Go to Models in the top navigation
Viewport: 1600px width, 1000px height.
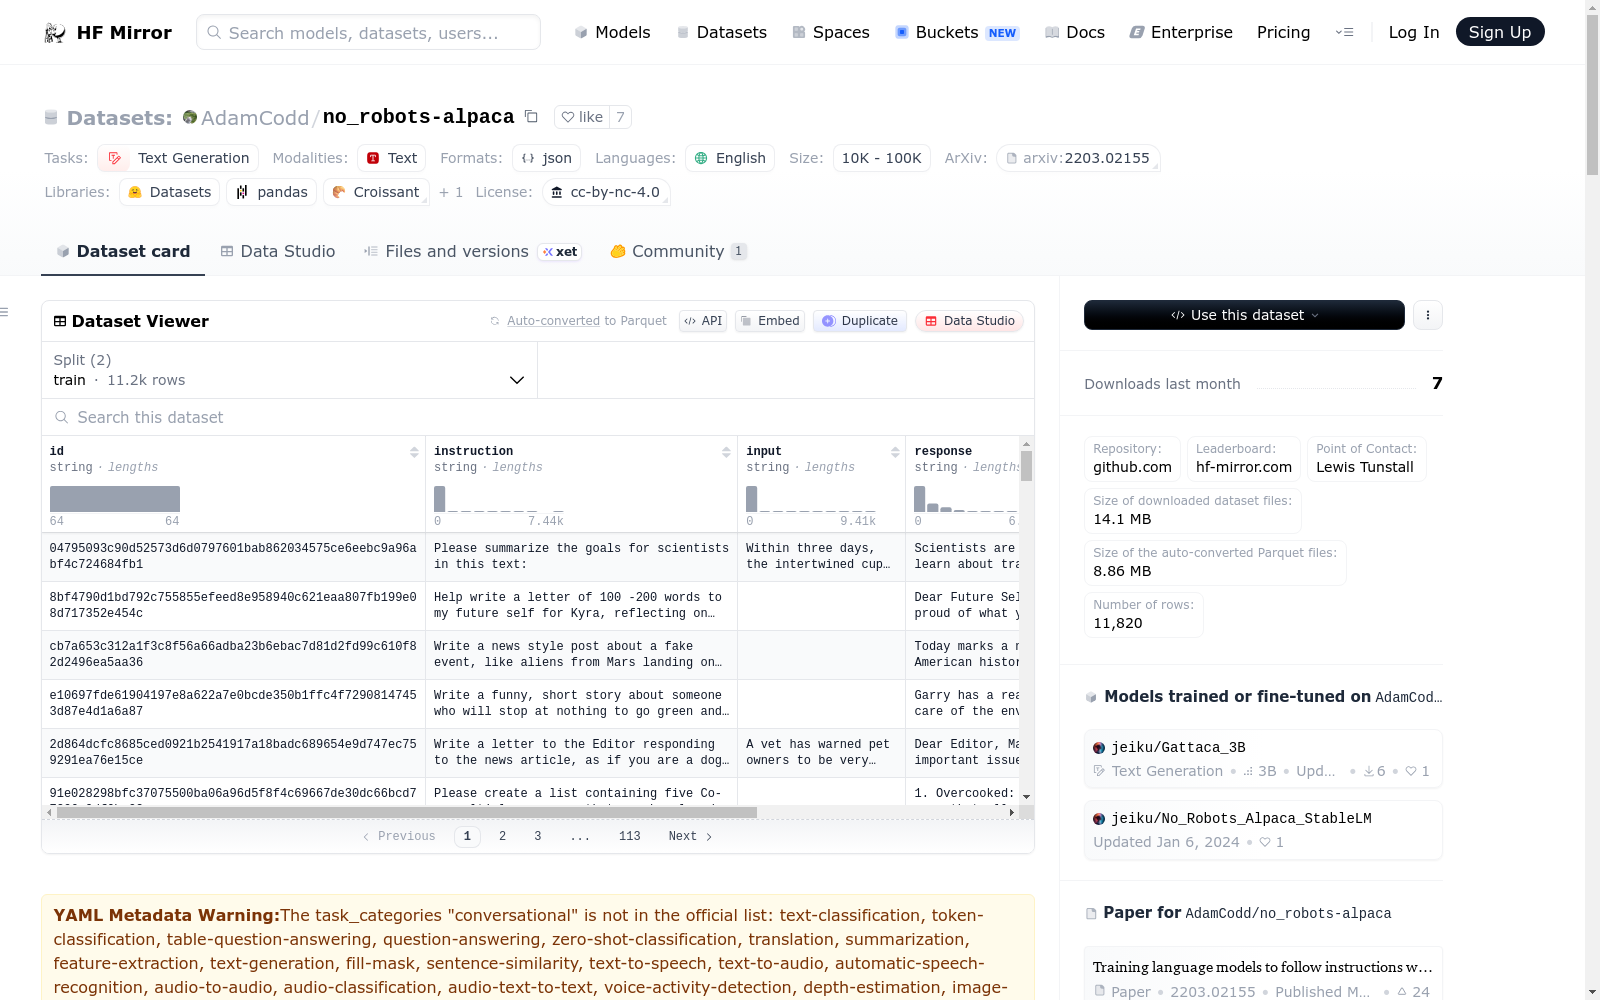tap(612, 32)
